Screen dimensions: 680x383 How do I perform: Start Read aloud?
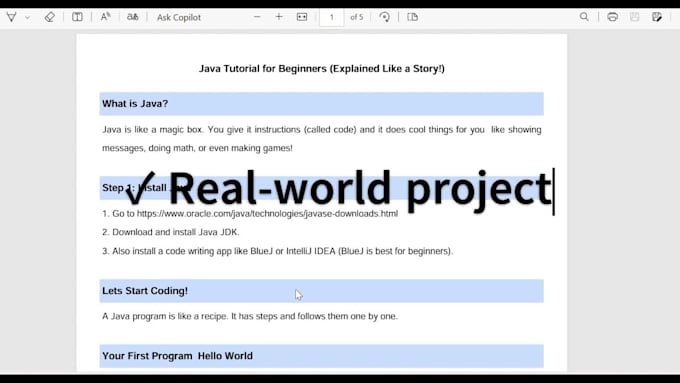pos(105,17)
